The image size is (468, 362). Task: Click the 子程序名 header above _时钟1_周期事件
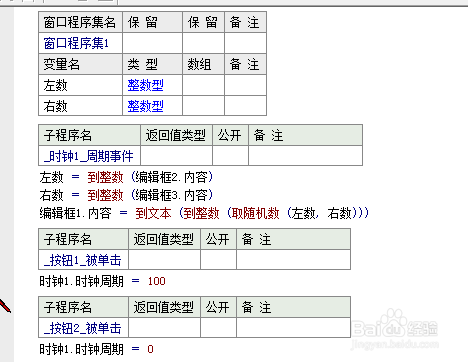89,135
